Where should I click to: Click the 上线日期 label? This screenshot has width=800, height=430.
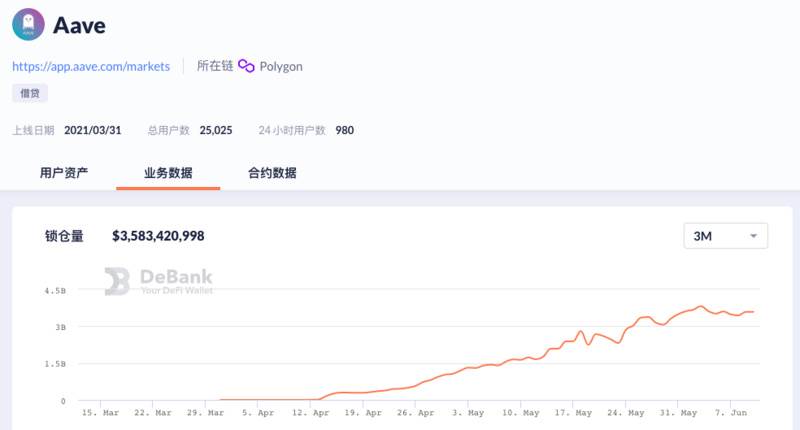coord(33,131)
